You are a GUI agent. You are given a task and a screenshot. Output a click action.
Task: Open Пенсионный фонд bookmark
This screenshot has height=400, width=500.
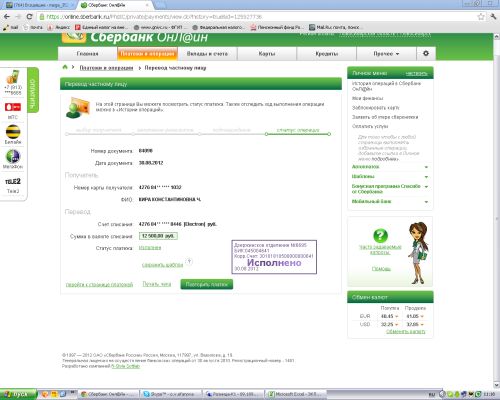tap(276, 27)
